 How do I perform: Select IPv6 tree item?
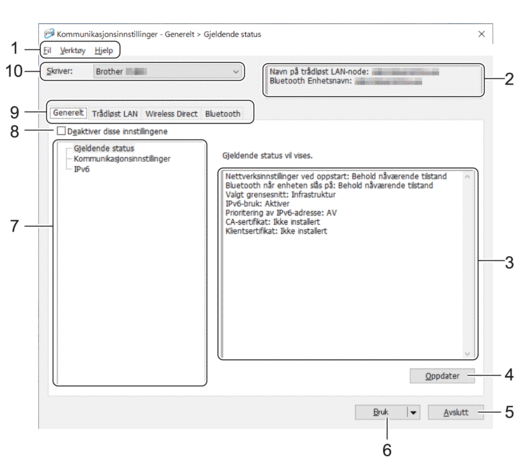click(x=82, y=169)
